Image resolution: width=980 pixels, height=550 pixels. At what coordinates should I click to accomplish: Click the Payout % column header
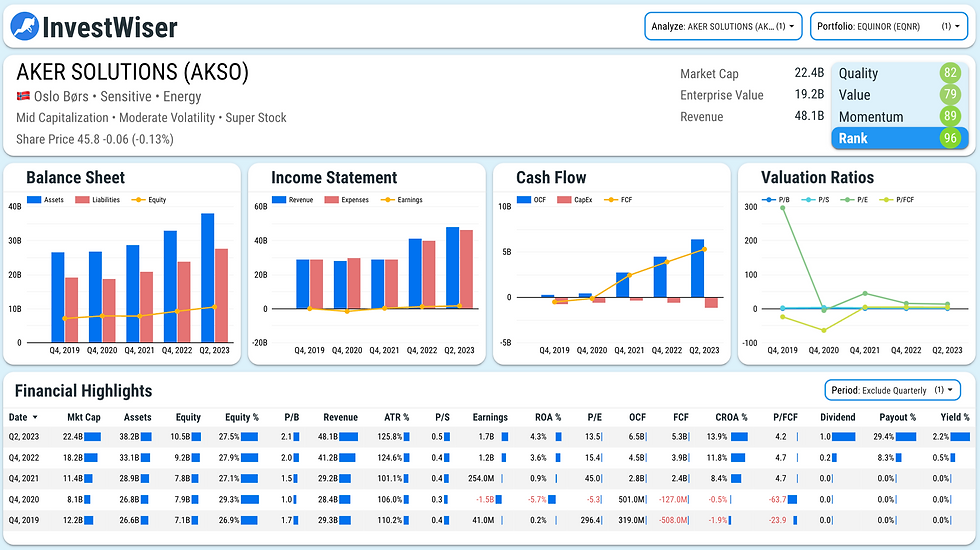point(898,418)
